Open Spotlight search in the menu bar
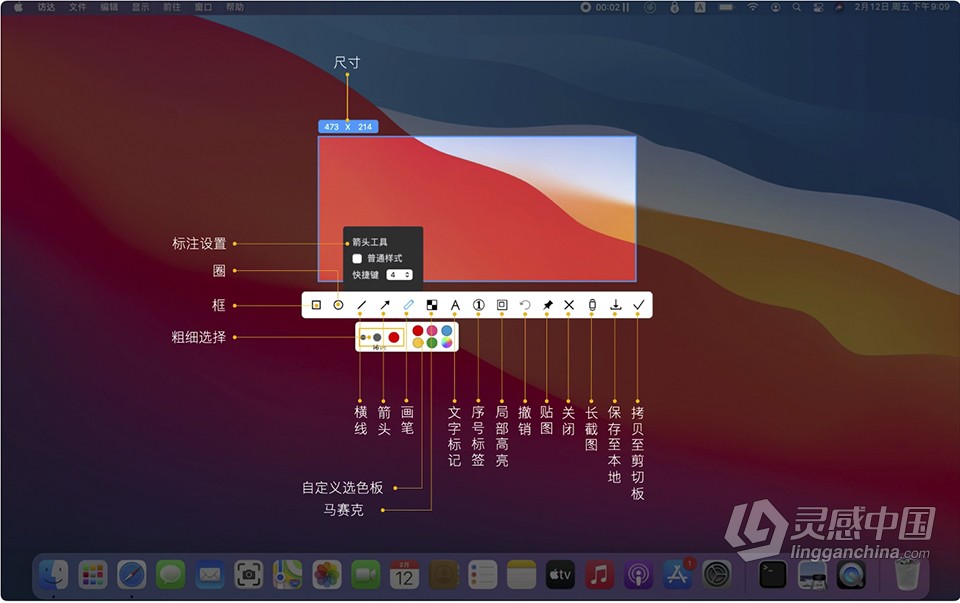960x603 pixels. click(x=797, y=7)
